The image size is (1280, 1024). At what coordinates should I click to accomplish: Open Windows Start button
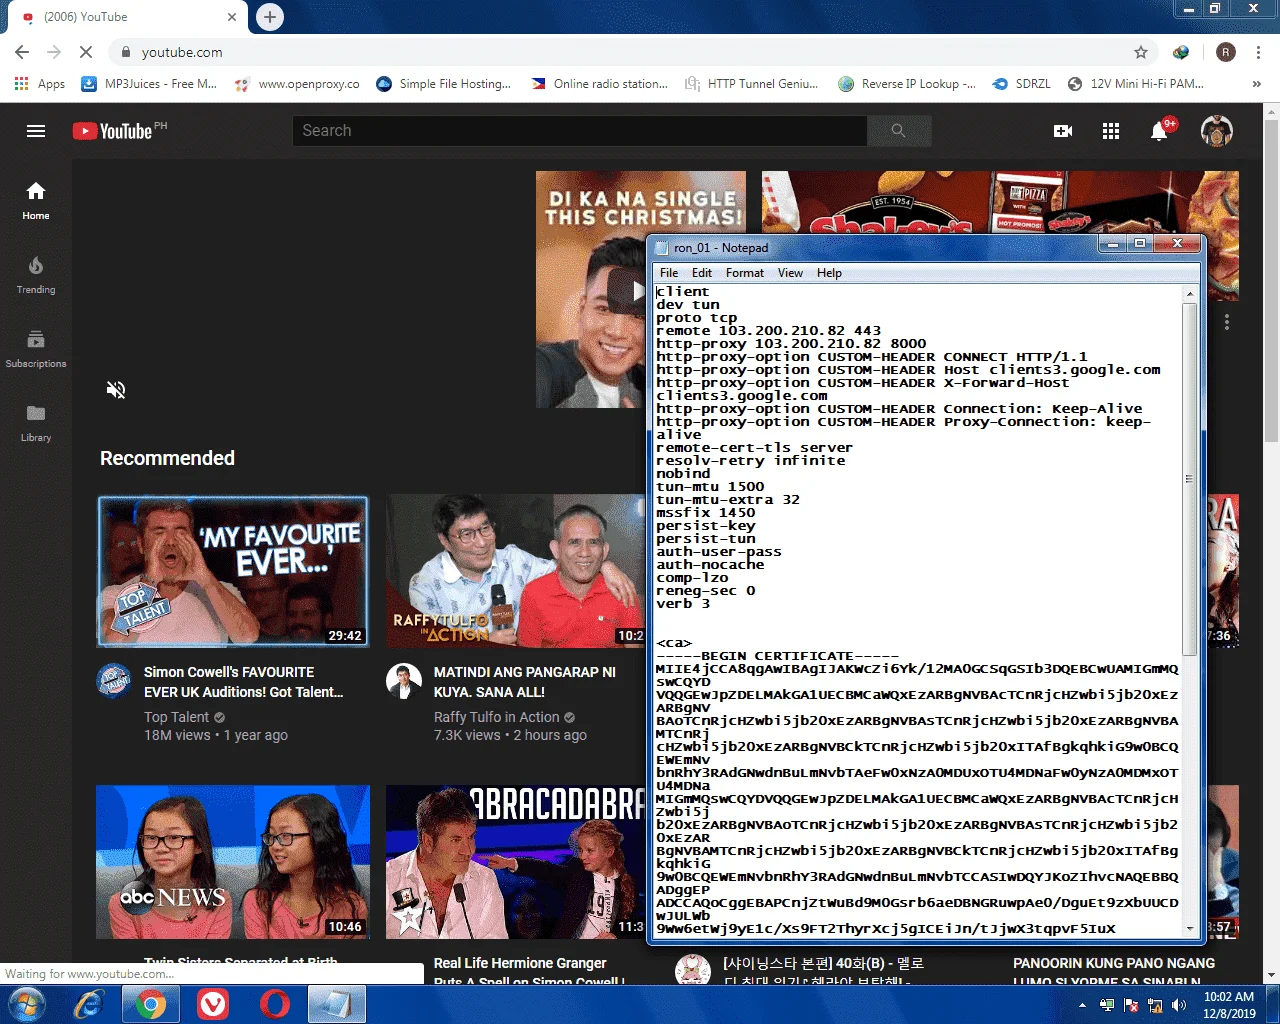click(26, 1004)
